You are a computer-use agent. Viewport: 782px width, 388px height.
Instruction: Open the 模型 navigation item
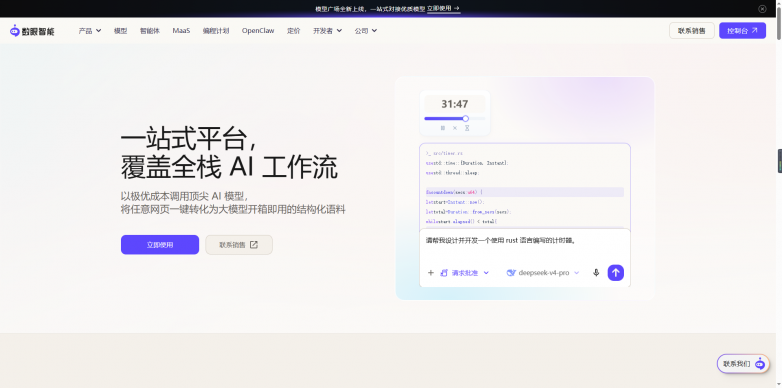coord(120,31)
